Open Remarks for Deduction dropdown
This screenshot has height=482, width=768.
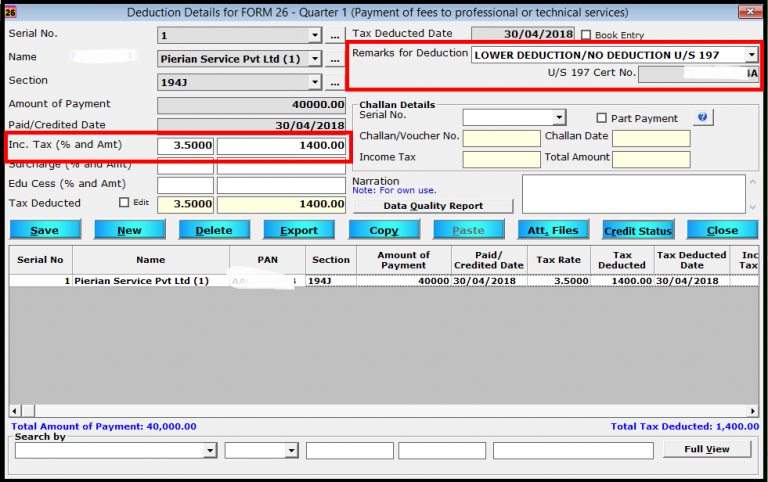[x=751, y=55]
